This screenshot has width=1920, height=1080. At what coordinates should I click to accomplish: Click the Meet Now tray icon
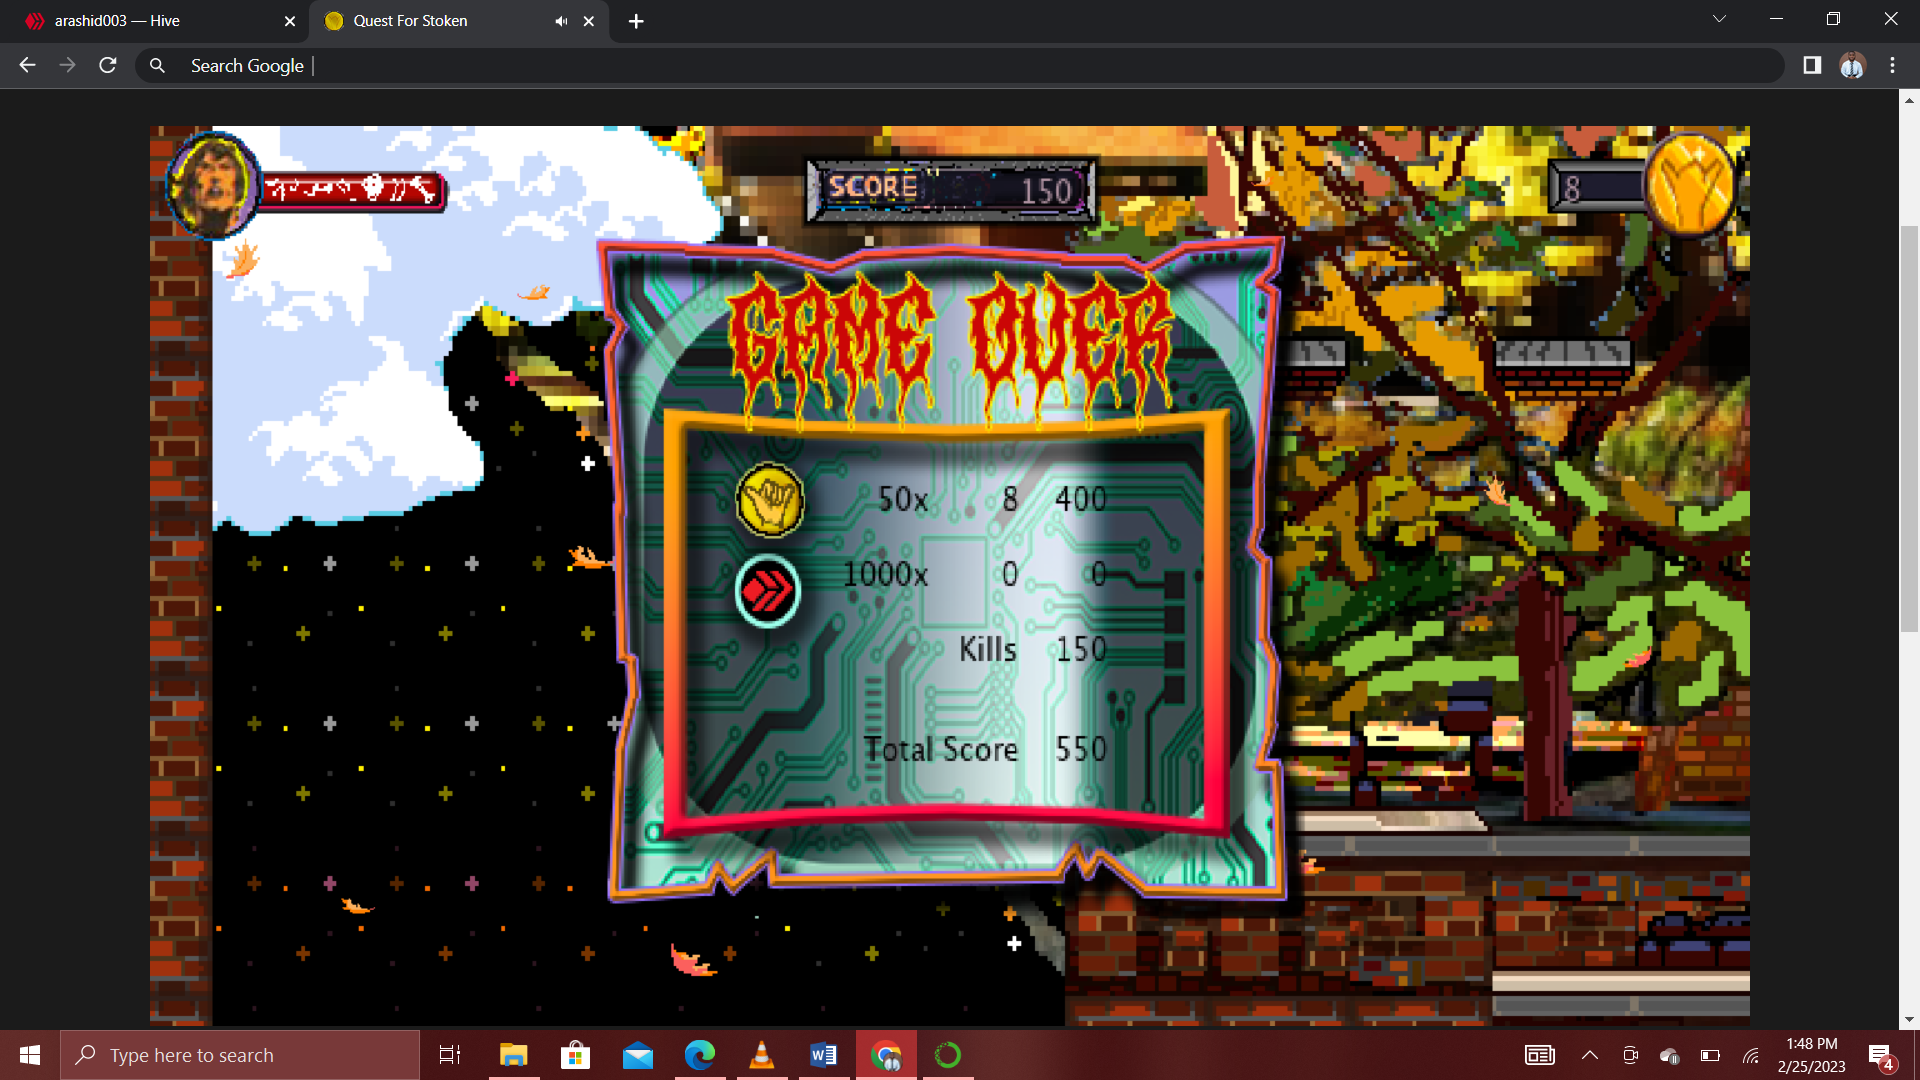pyautogui.click(x=1630, y=1055)
